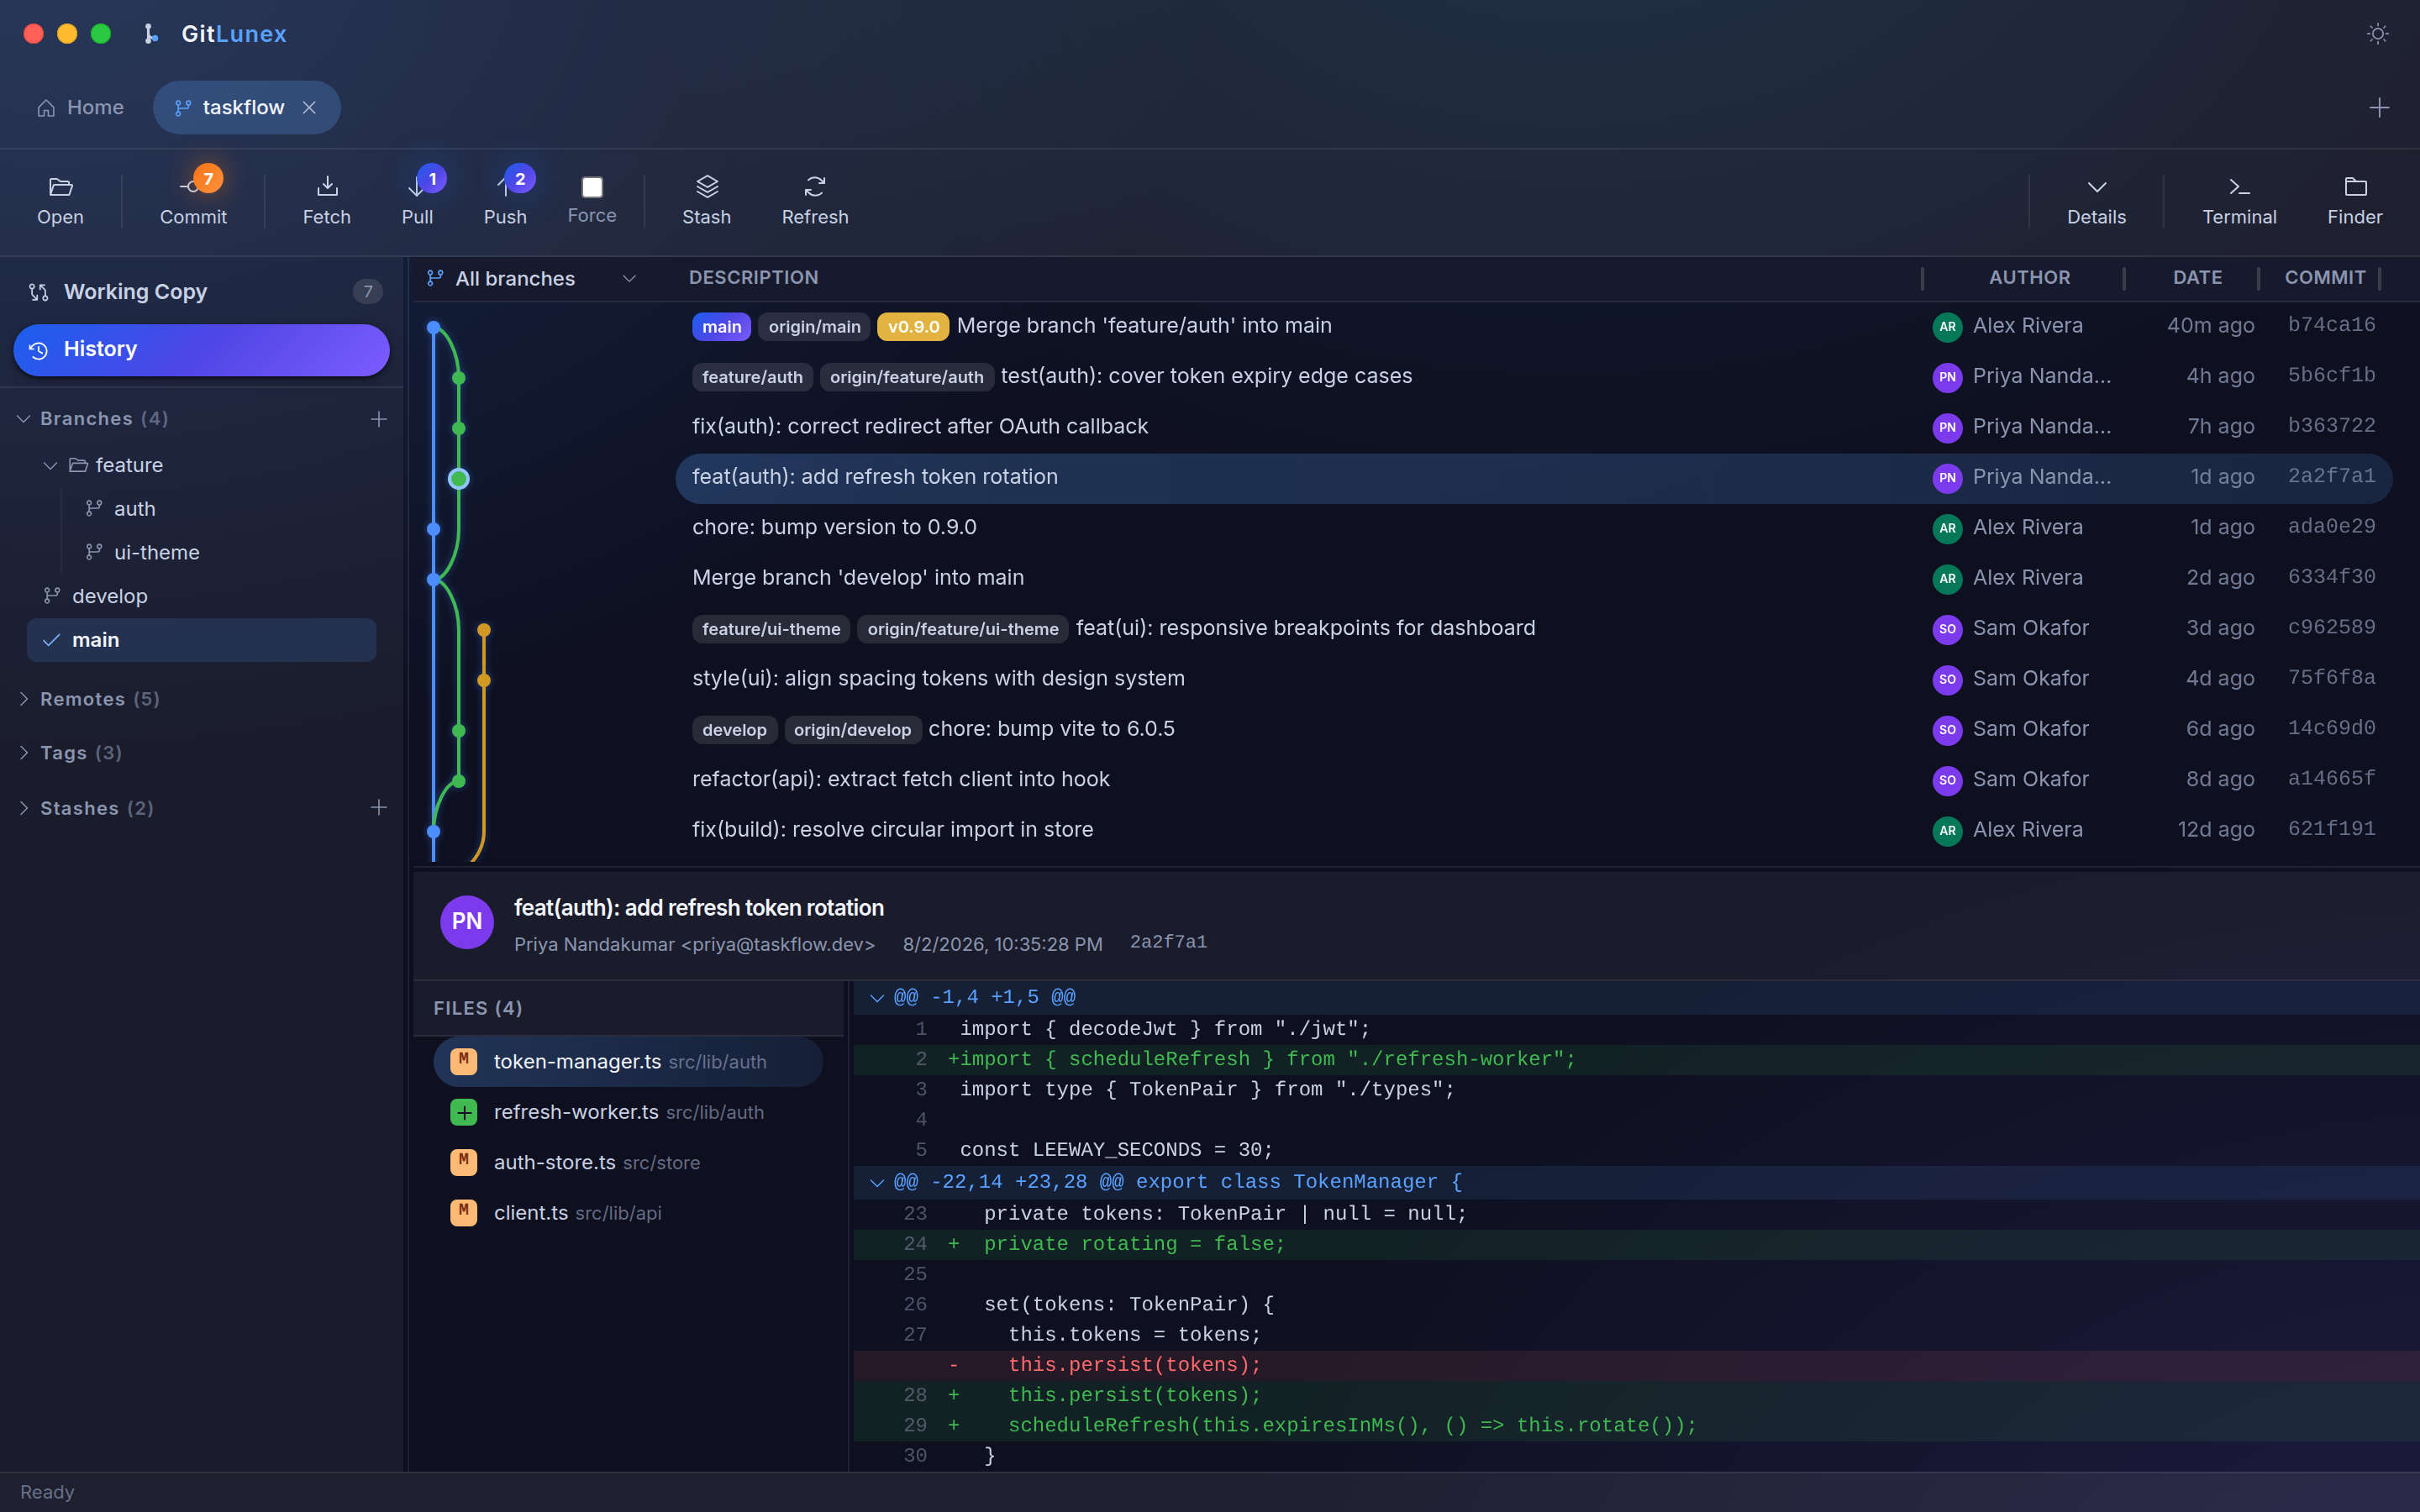Click the DESCRIPTION column header
2420x1512 pixels.
click(x=753, y=277)
